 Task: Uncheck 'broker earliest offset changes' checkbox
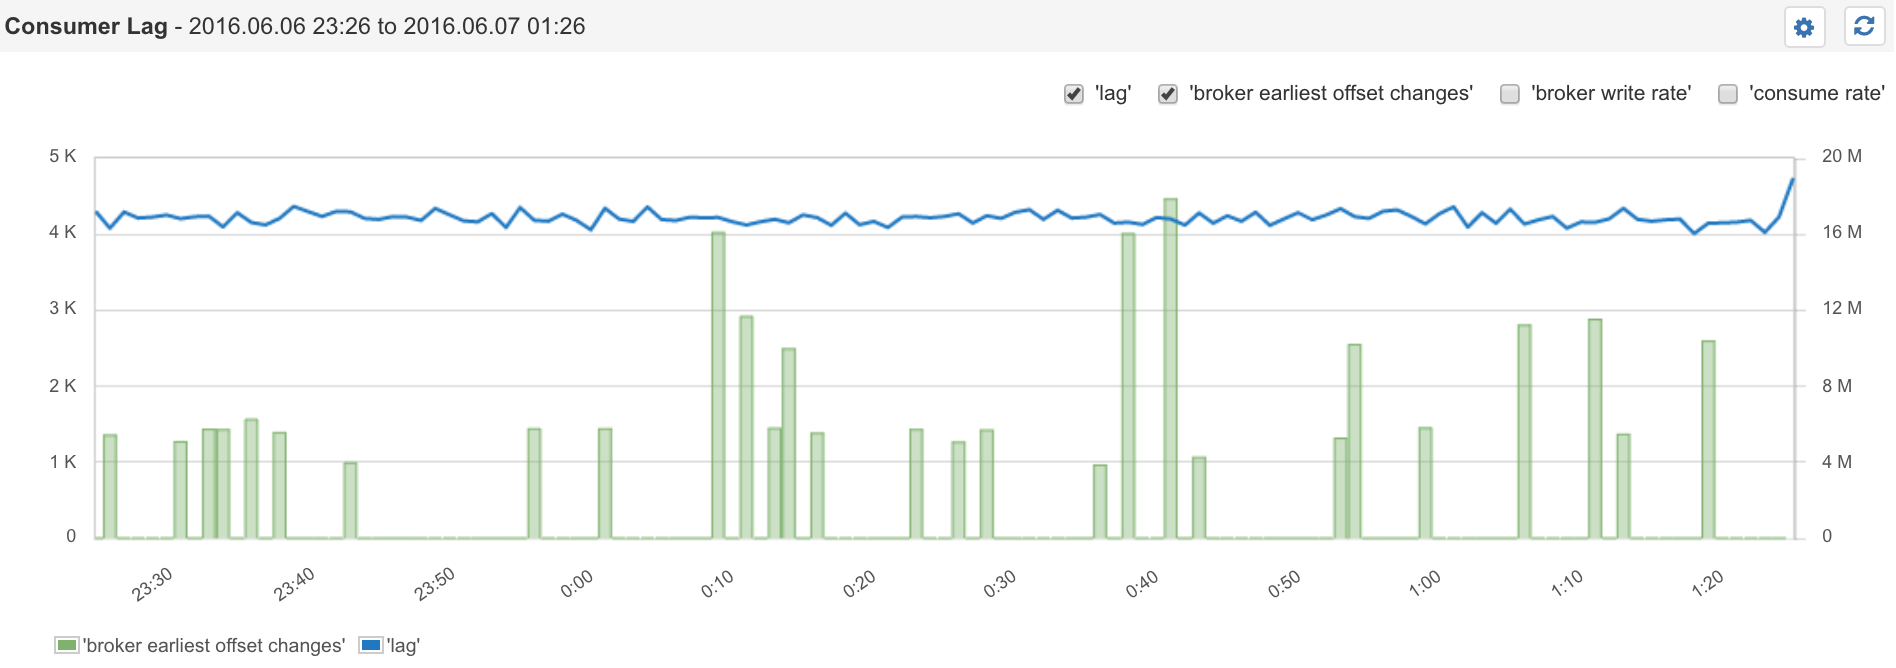point(1168,94)
